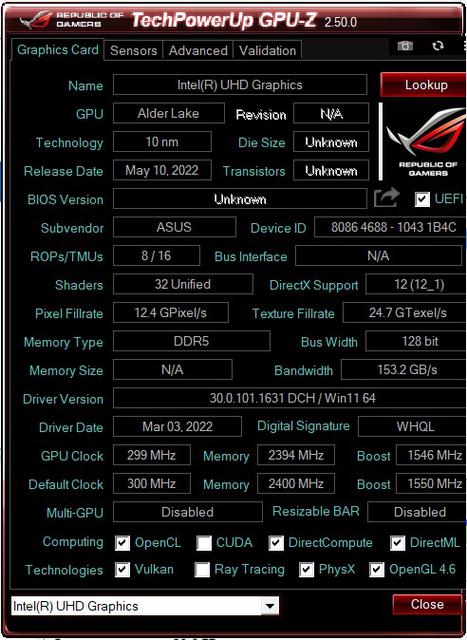
Task: Click the Intel(R) UHD Graphics combo box
Action: (145, 606)
